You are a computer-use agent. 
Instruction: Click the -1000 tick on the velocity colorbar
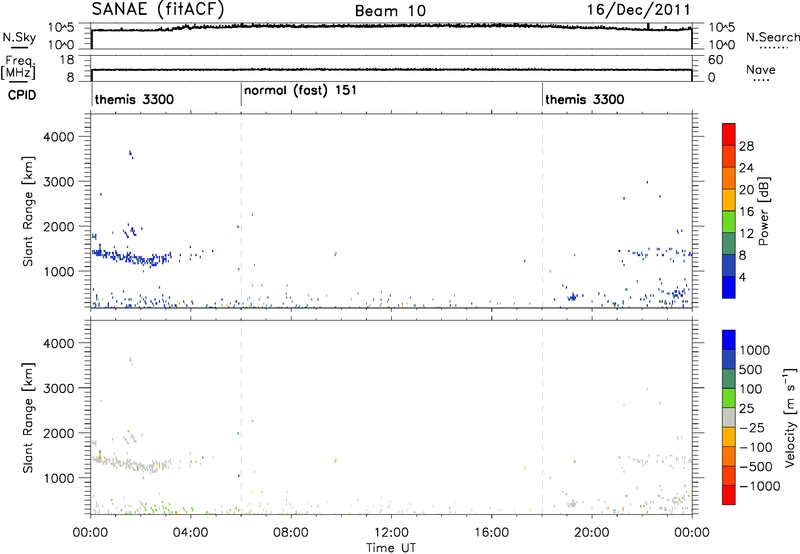click(759, 486)
